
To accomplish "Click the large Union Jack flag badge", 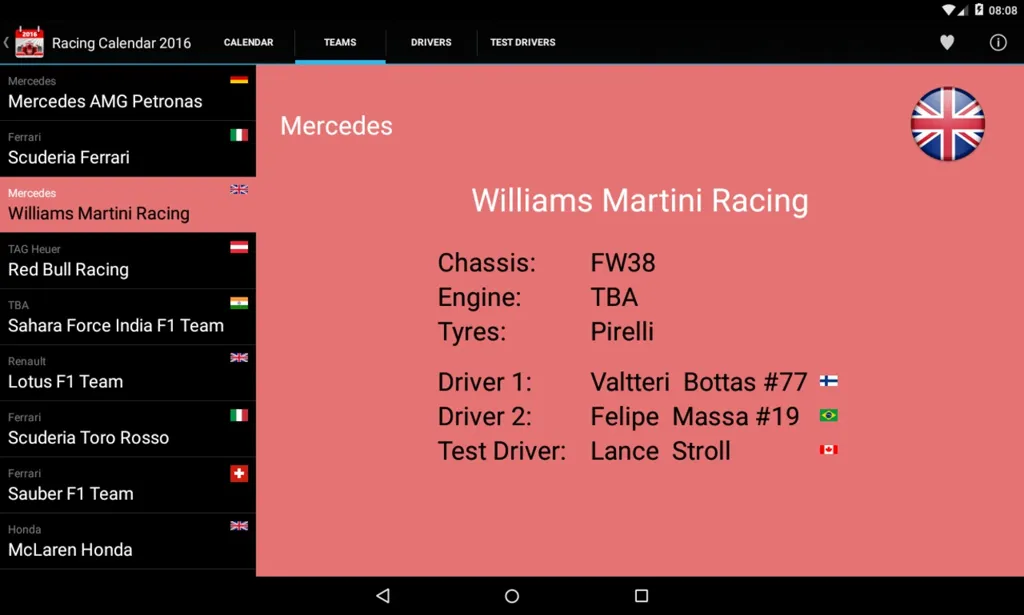I will point(948,124).
